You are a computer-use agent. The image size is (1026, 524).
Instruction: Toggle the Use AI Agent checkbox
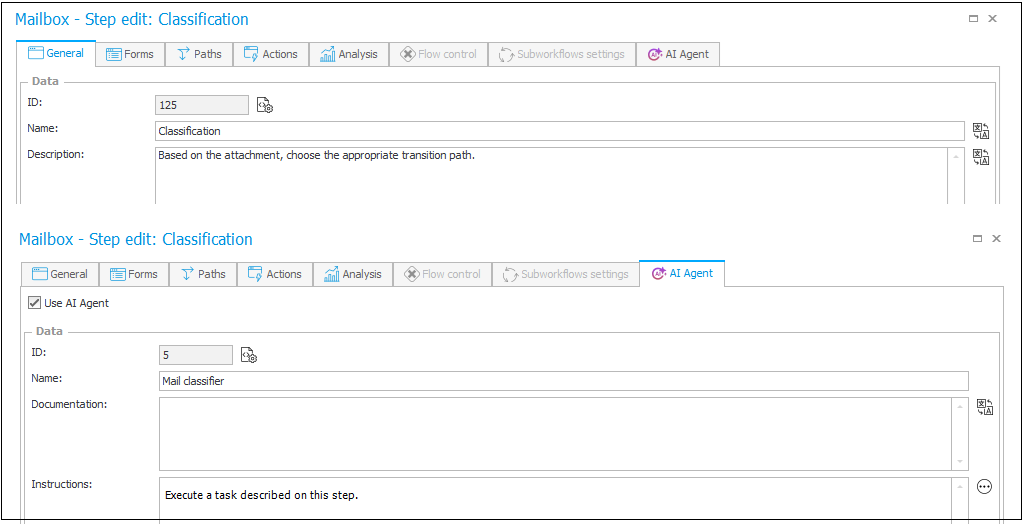pyautogui.click(x=35, y=303)
